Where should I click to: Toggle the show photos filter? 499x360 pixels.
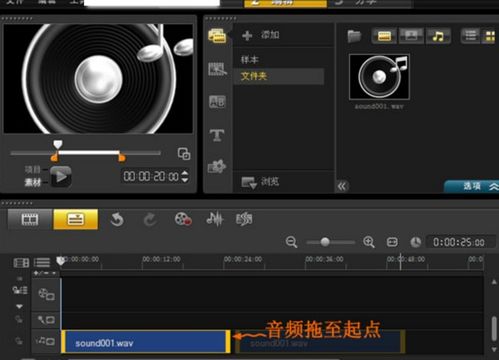click(411, 36)
